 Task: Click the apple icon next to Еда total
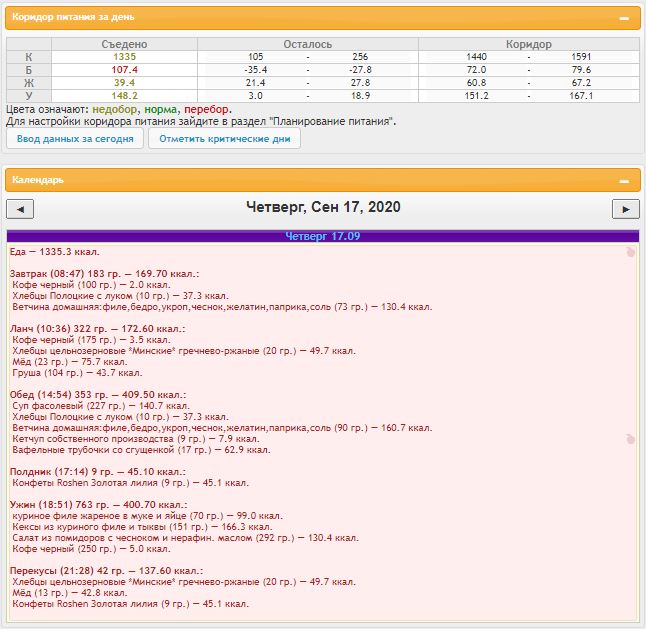630,252
